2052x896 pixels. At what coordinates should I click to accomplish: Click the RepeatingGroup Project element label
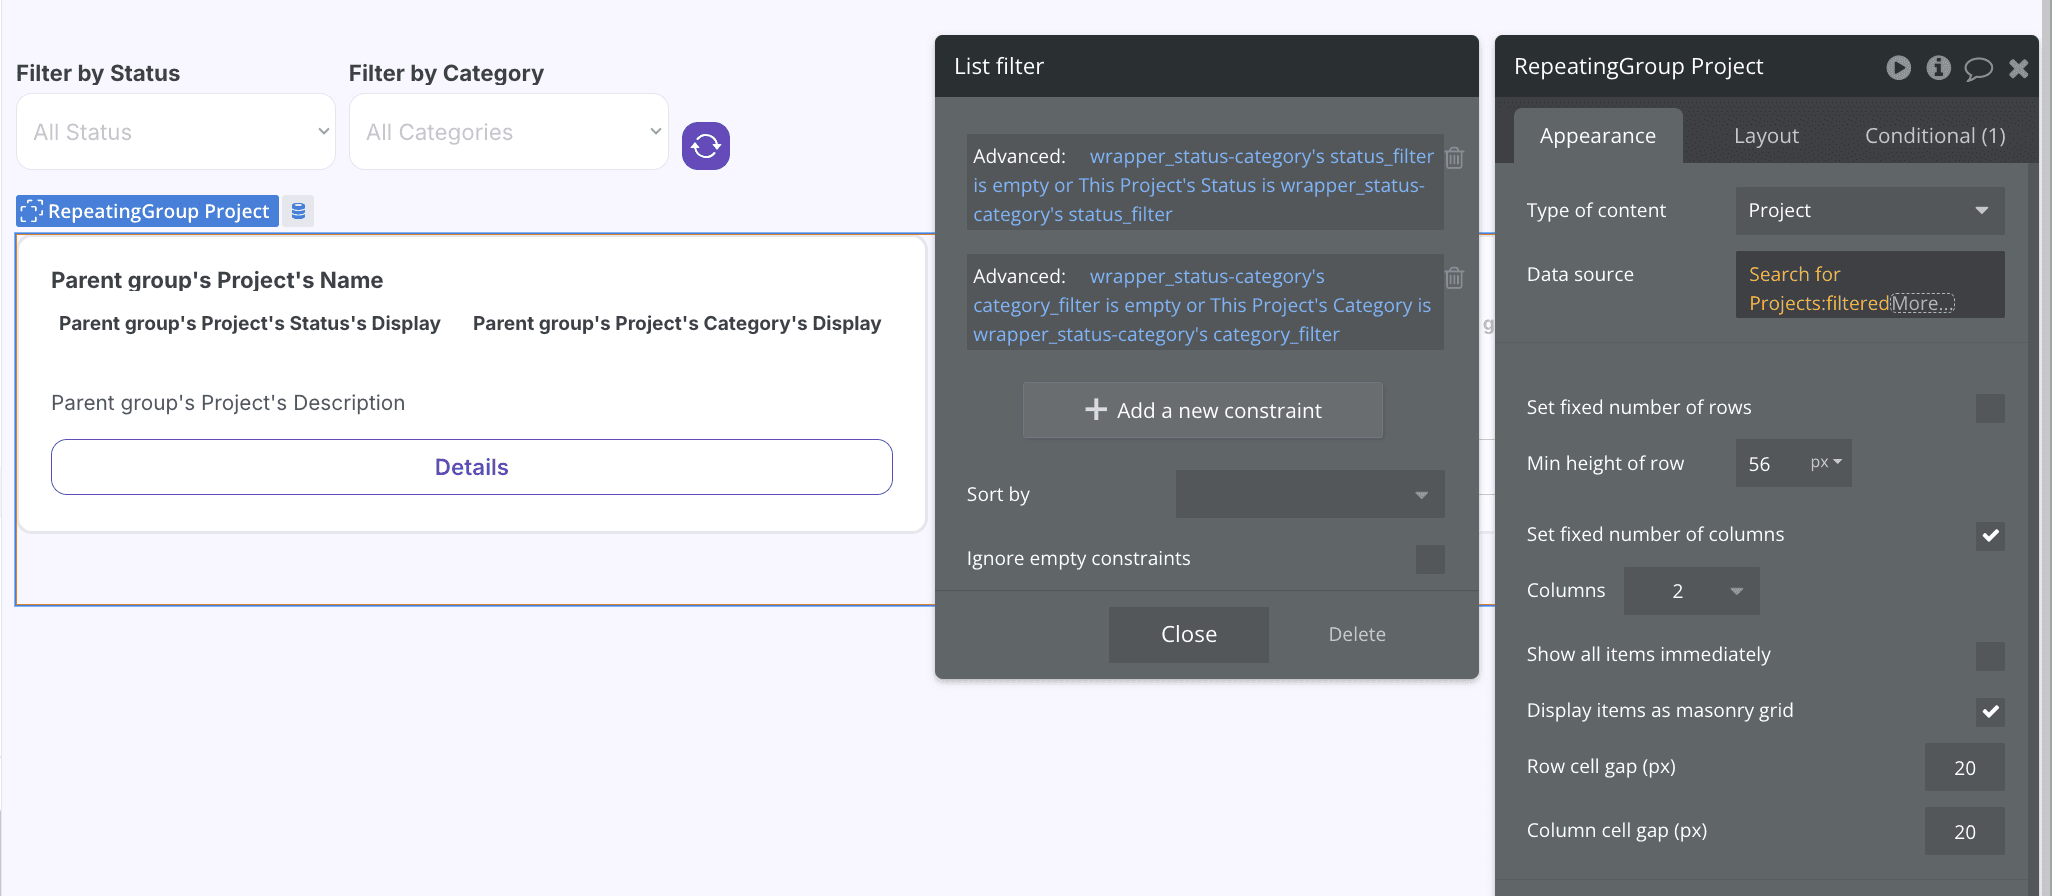pos(147,211)
